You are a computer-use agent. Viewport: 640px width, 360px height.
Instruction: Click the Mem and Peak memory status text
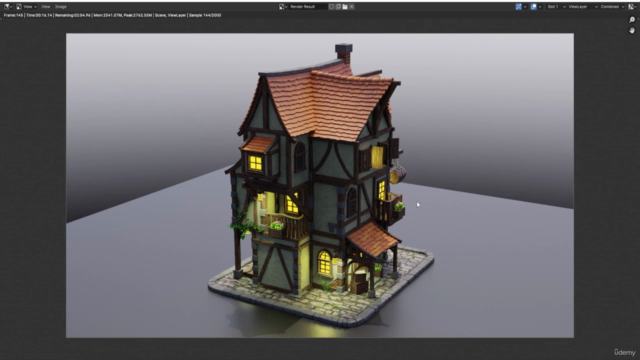click(x=122, y=15)
